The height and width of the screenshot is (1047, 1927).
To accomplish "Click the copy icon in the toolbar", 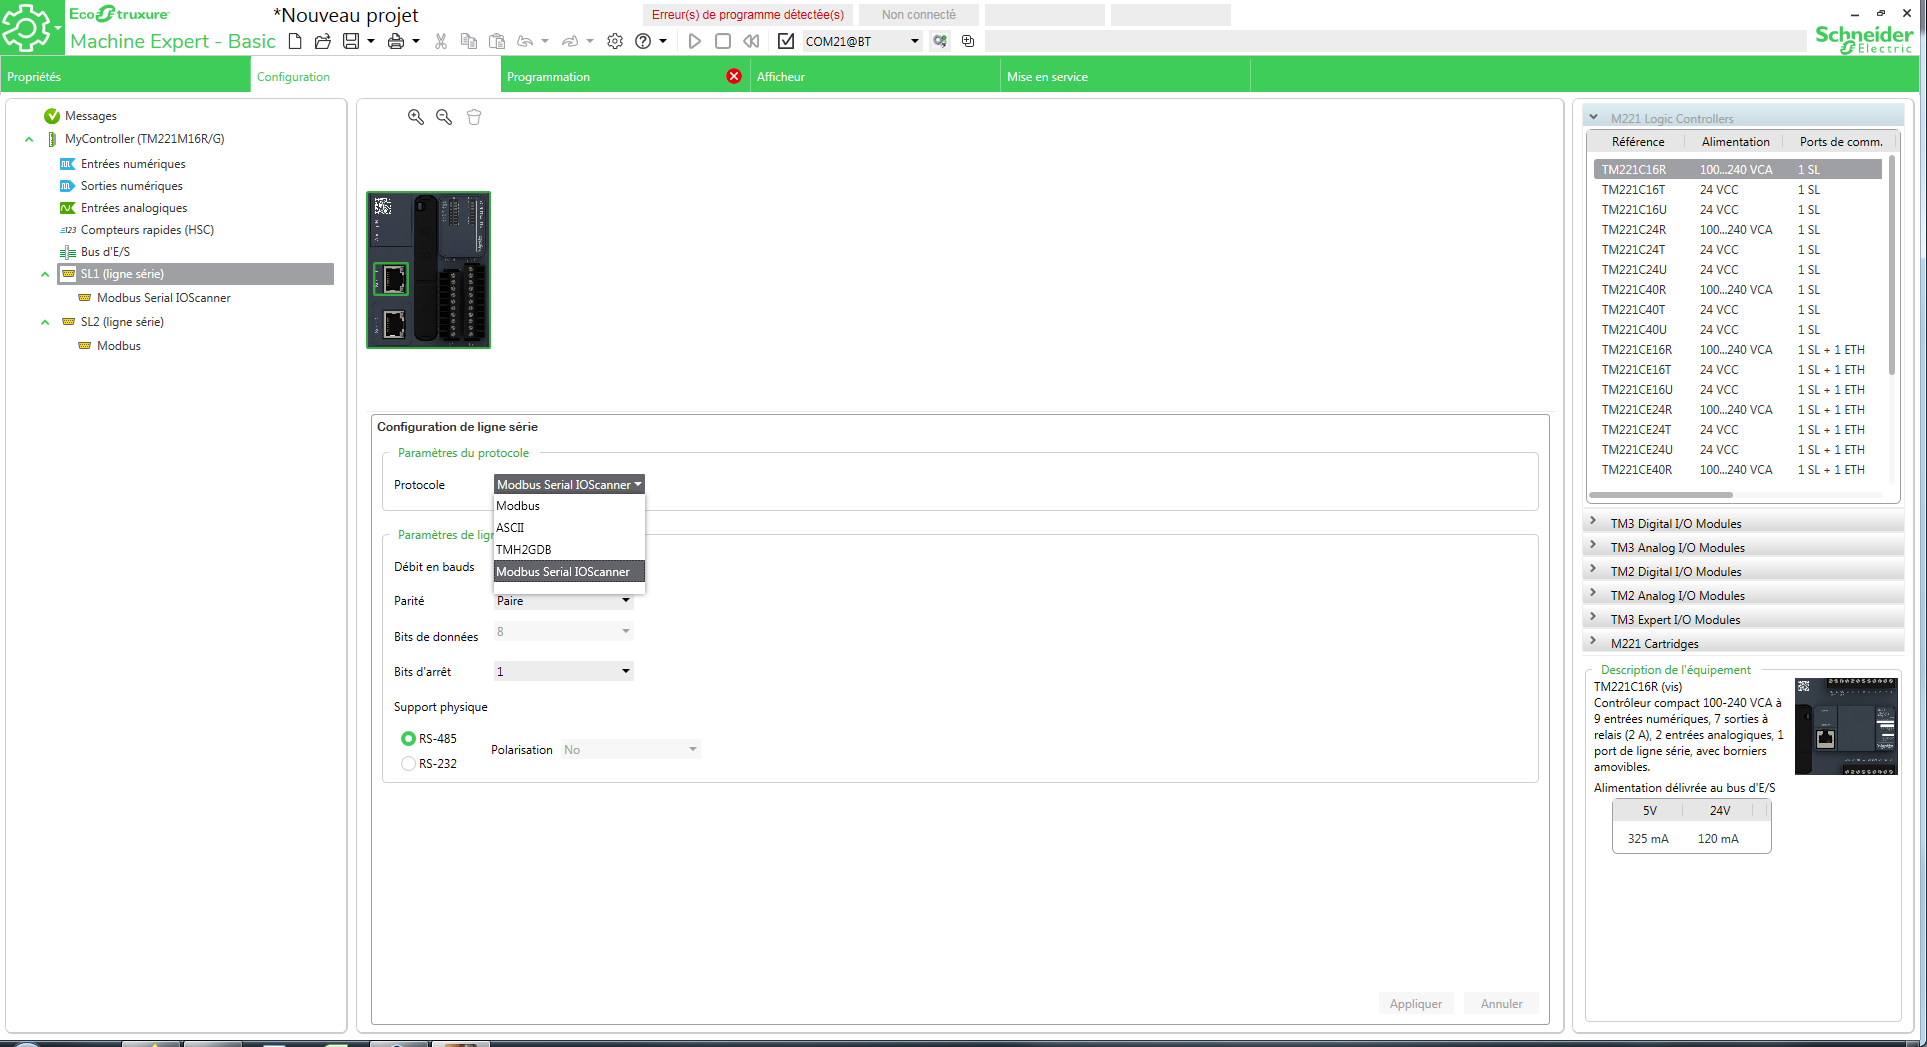I will [x=468, y=41].
